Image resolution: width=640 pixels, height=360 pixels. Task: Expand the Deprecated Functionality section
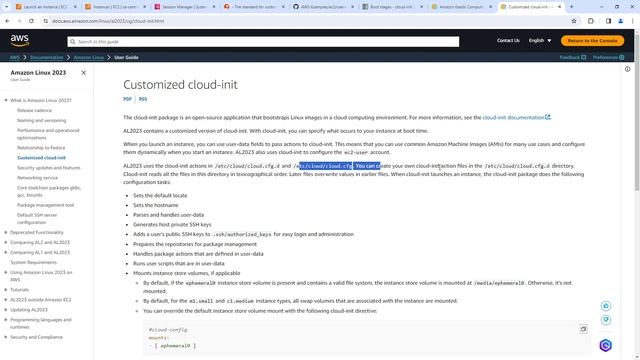tap(6, 233)
